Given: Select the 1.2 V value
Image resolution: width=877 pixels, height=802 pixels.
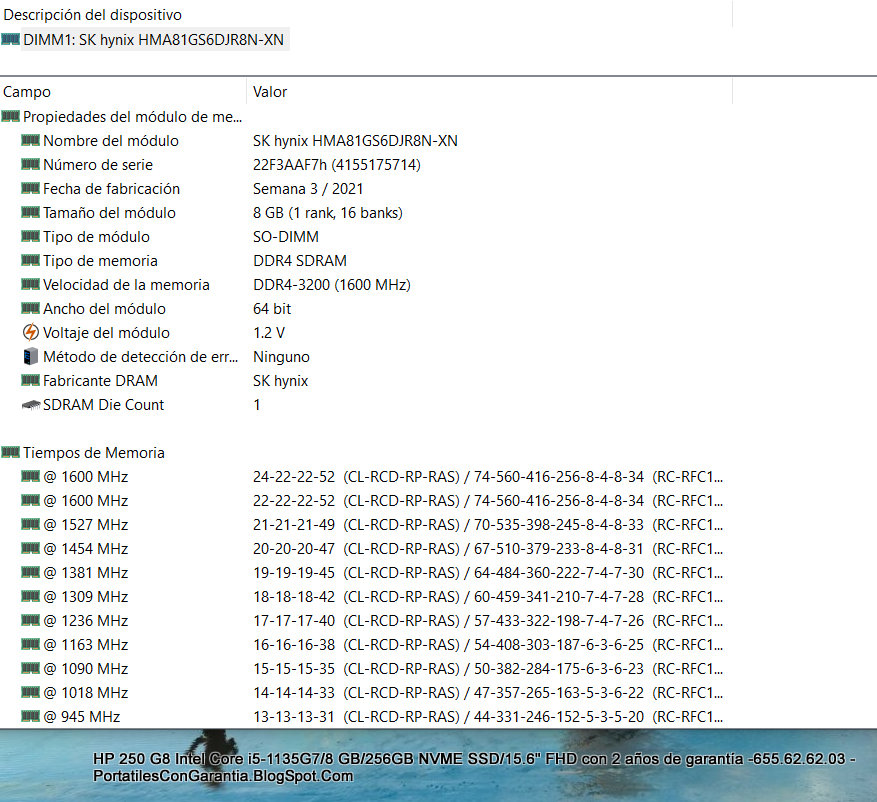Looking at the screenshot, I should [269, 333].
